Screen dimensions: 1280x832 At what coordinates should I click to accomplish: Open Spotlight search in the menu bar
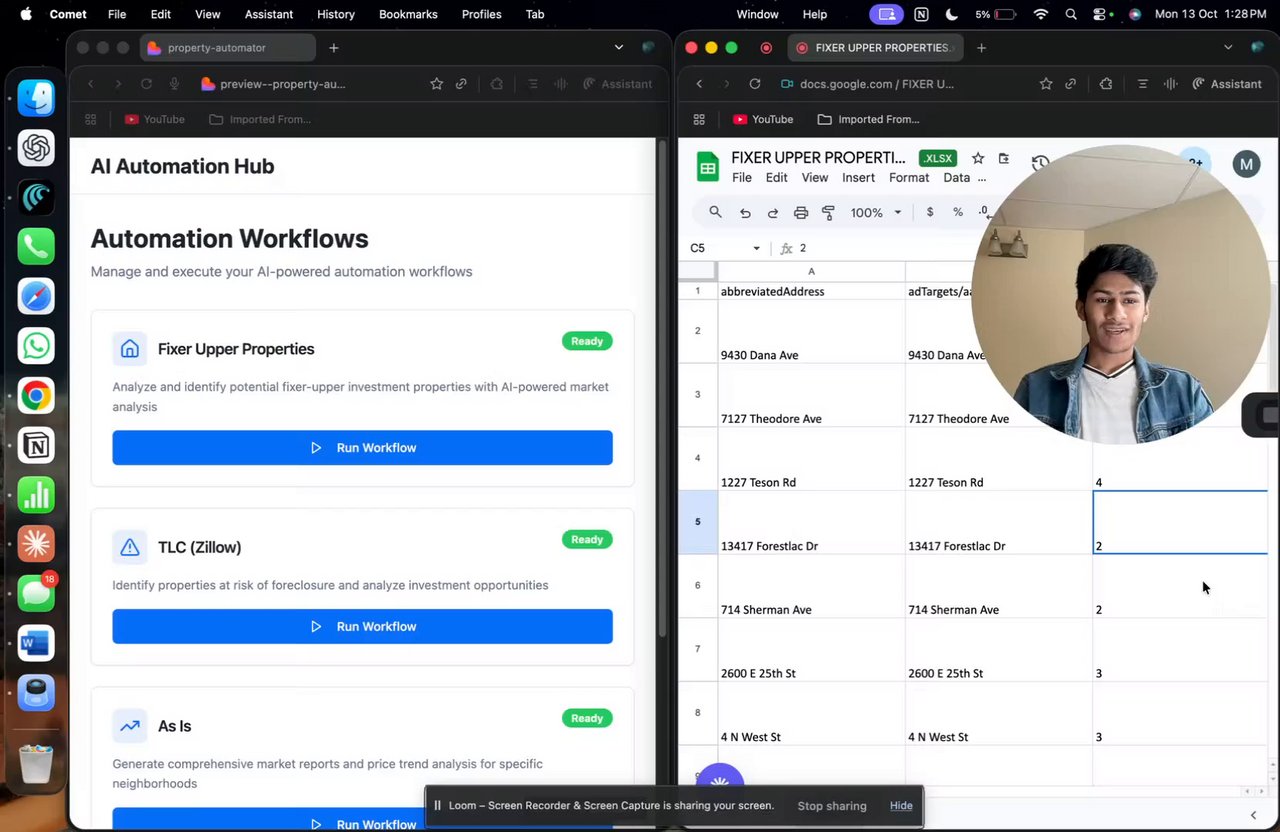1071,14
